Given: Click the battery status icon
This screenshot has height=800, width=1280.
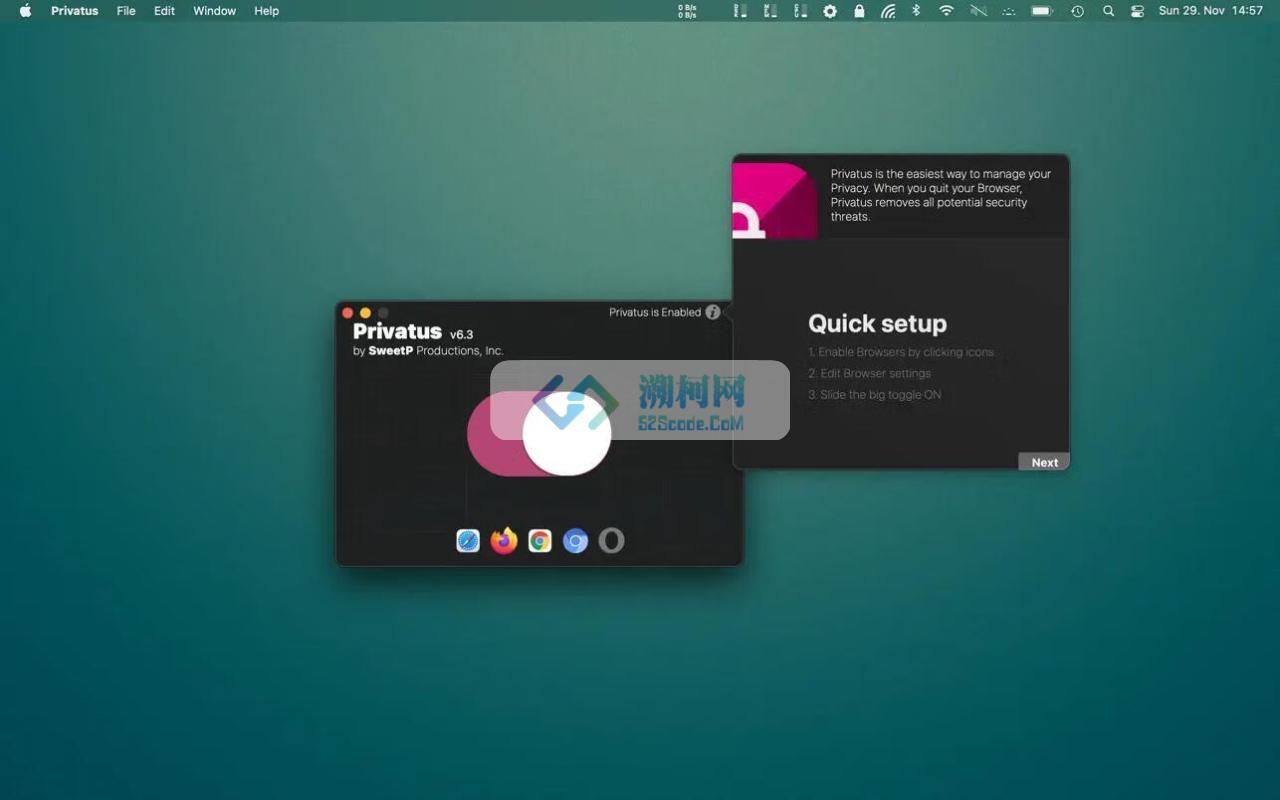Looking at the screenshot, I should [1042, 11].
